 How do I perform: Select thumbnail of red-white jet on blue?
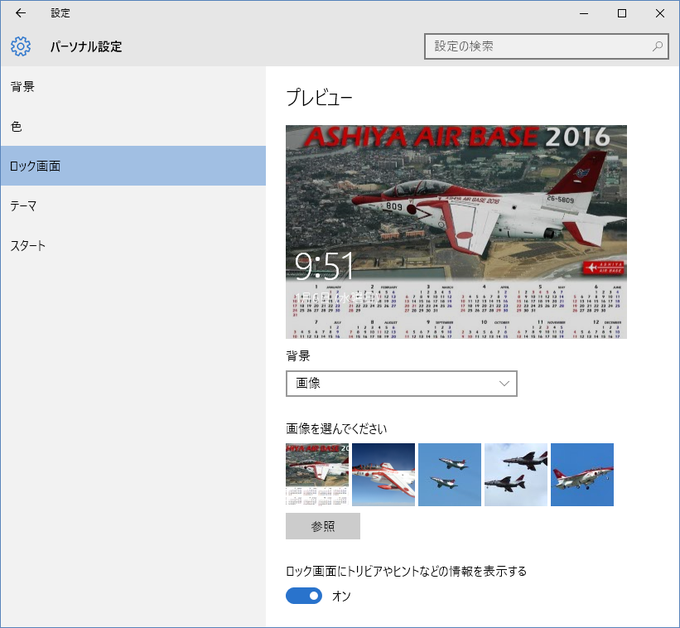(582, 474)
